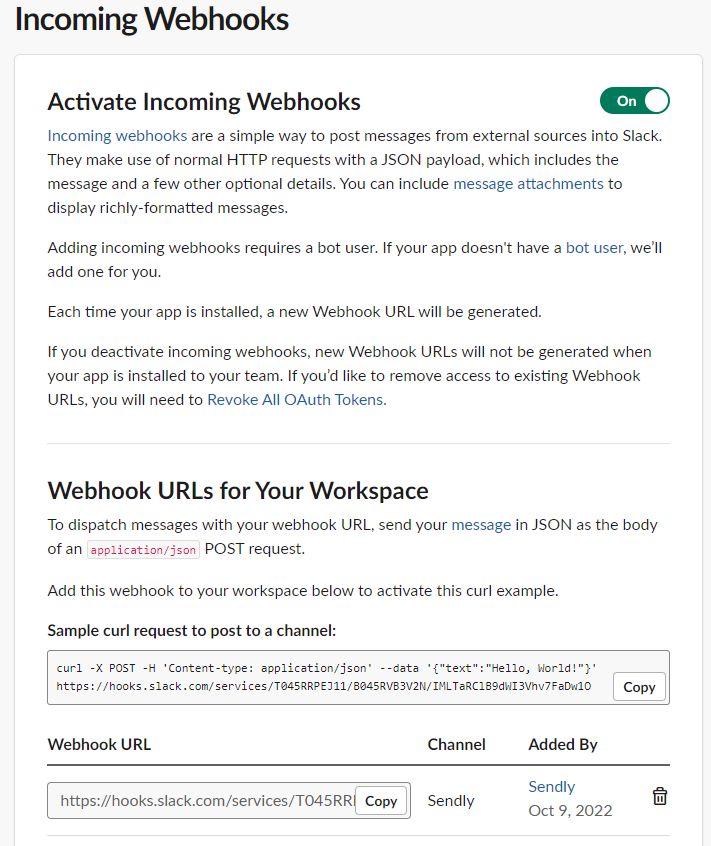Delete the Sendly webhook with trash icon
This screenshot has width=711, height=846.
pos(660,796)
